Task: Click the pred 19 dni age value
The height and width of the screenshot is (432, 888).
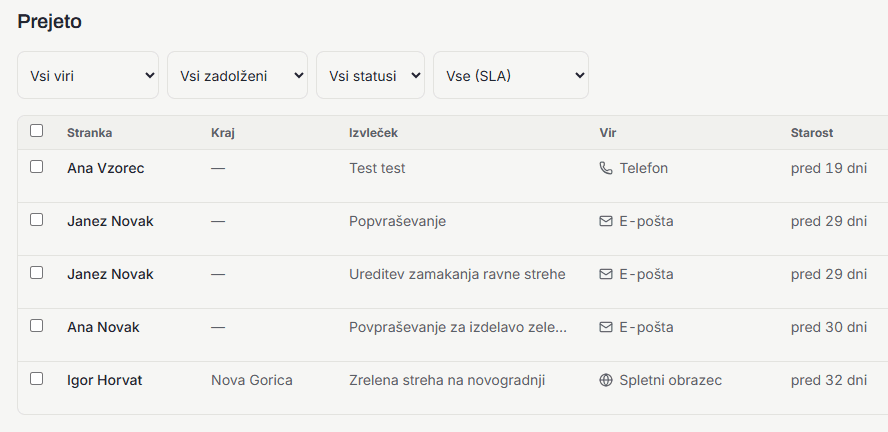Action: 829,168
